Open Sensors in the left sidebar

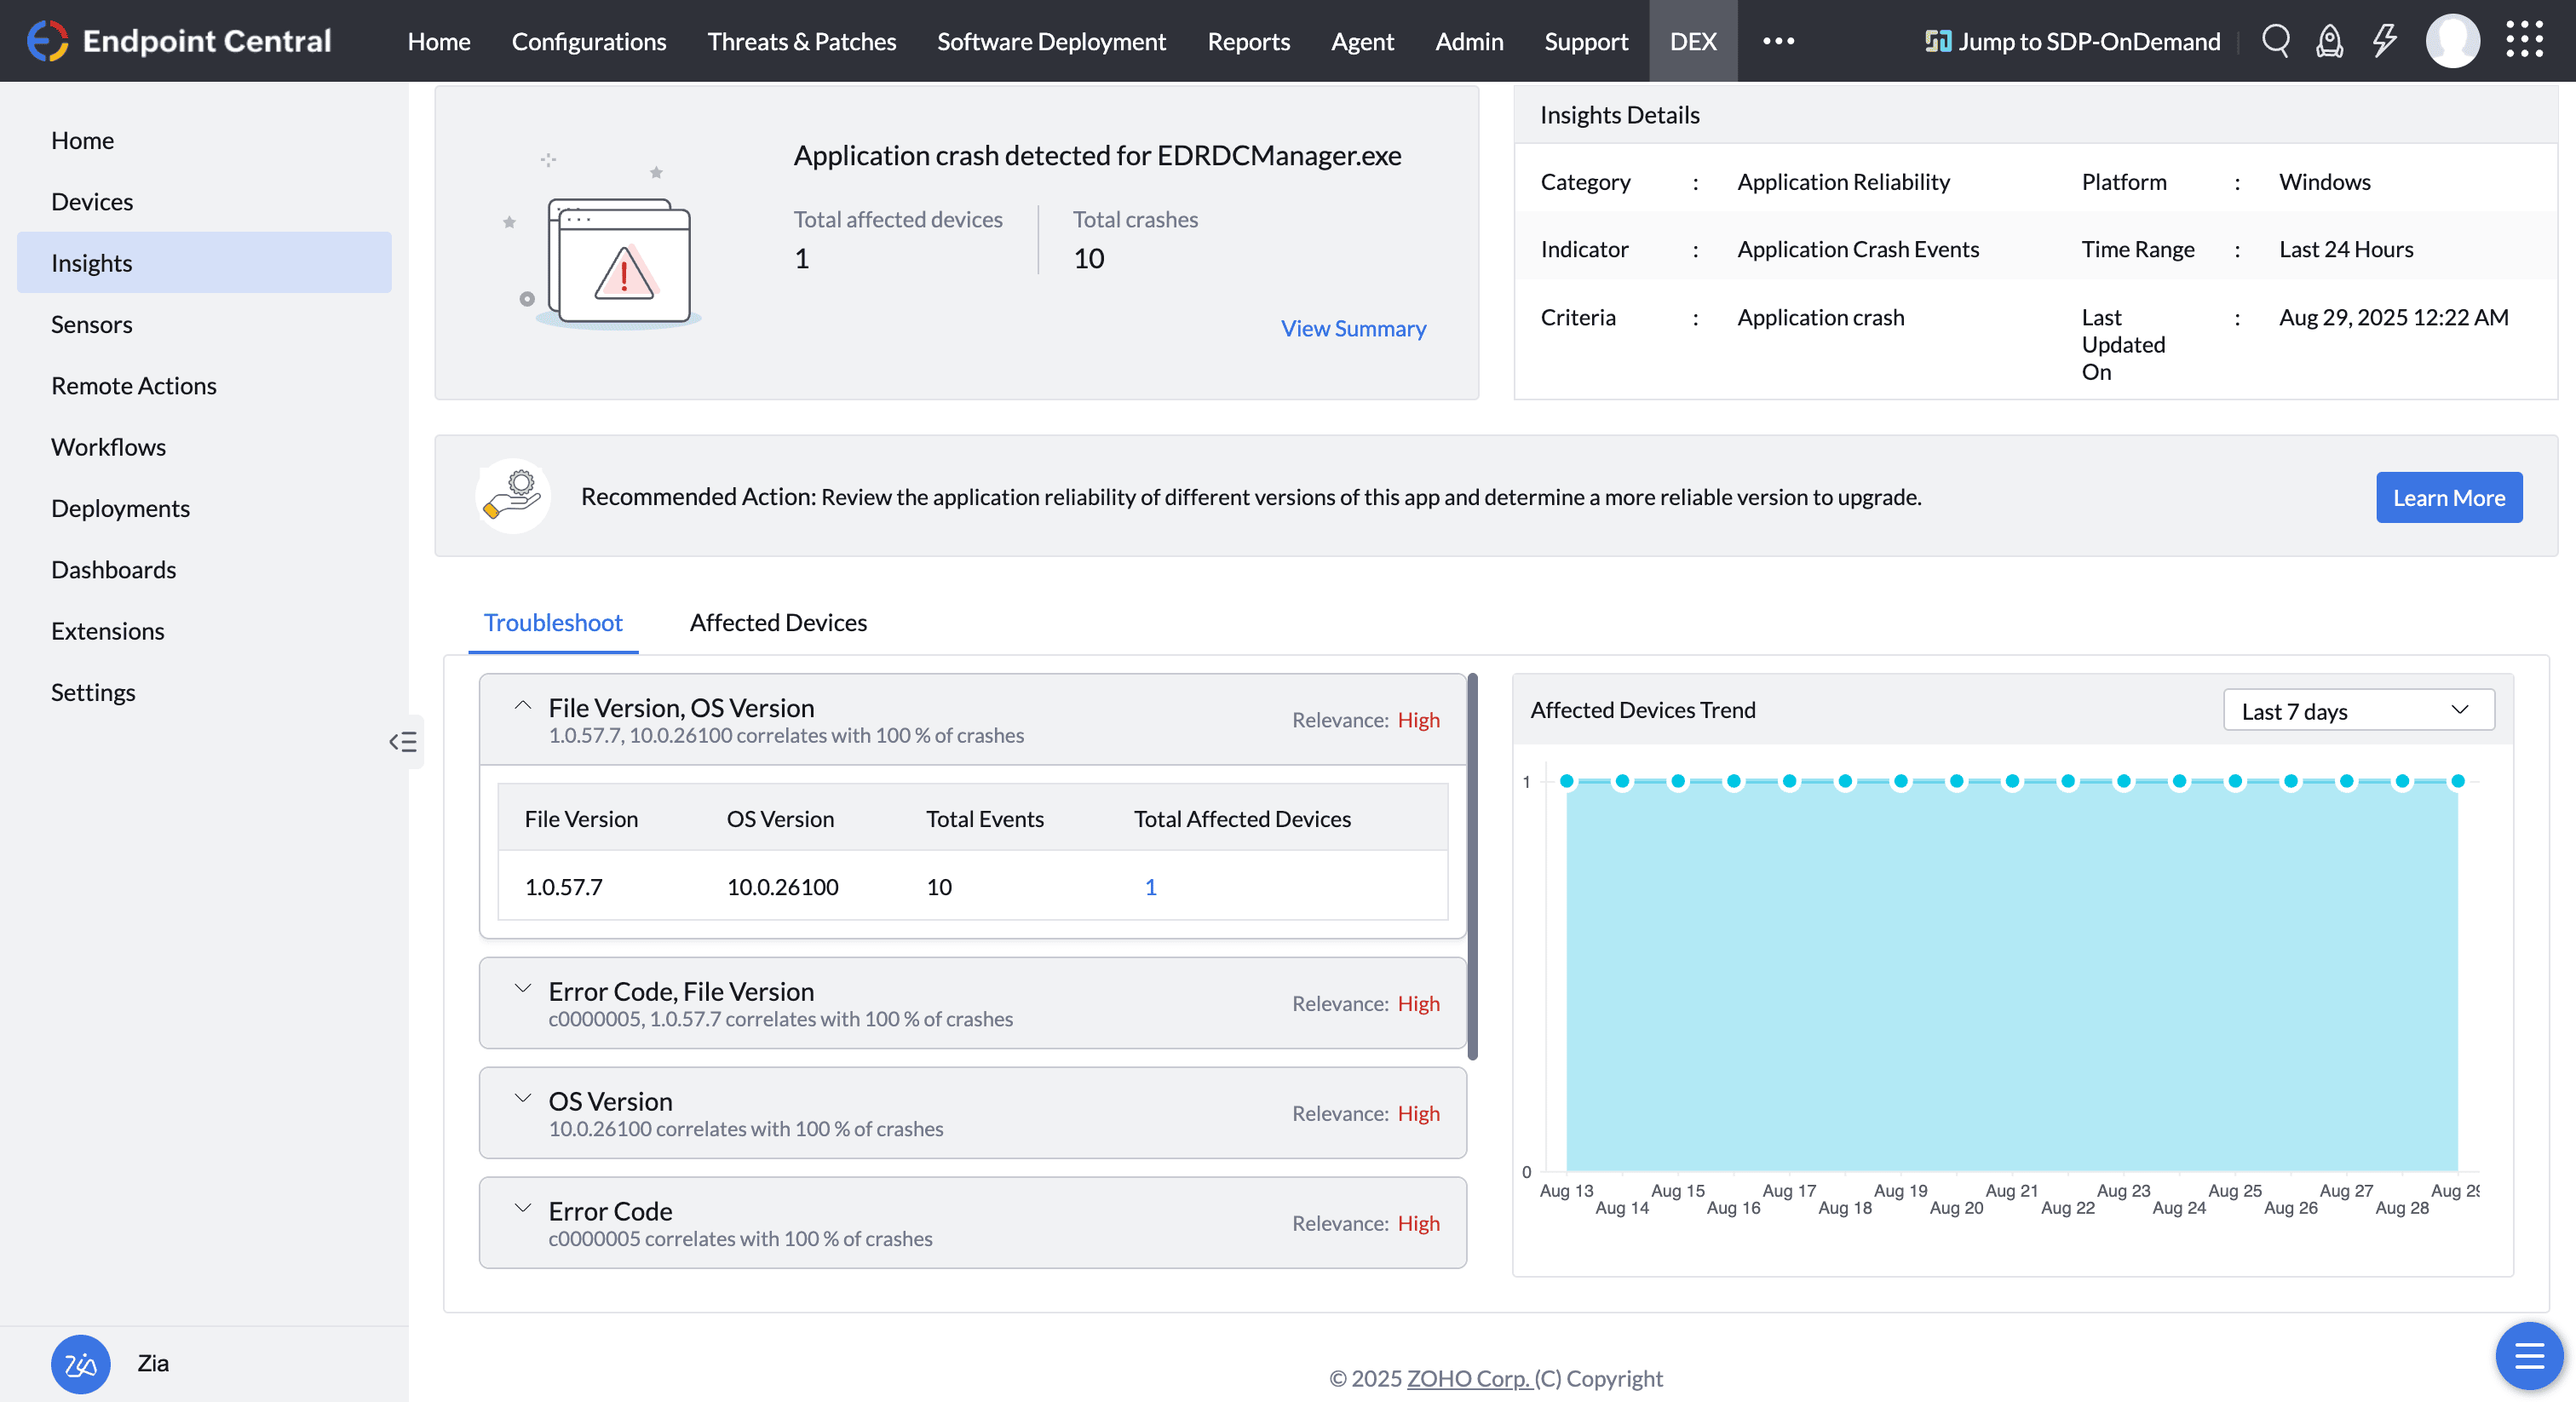[x=91, y=324]
